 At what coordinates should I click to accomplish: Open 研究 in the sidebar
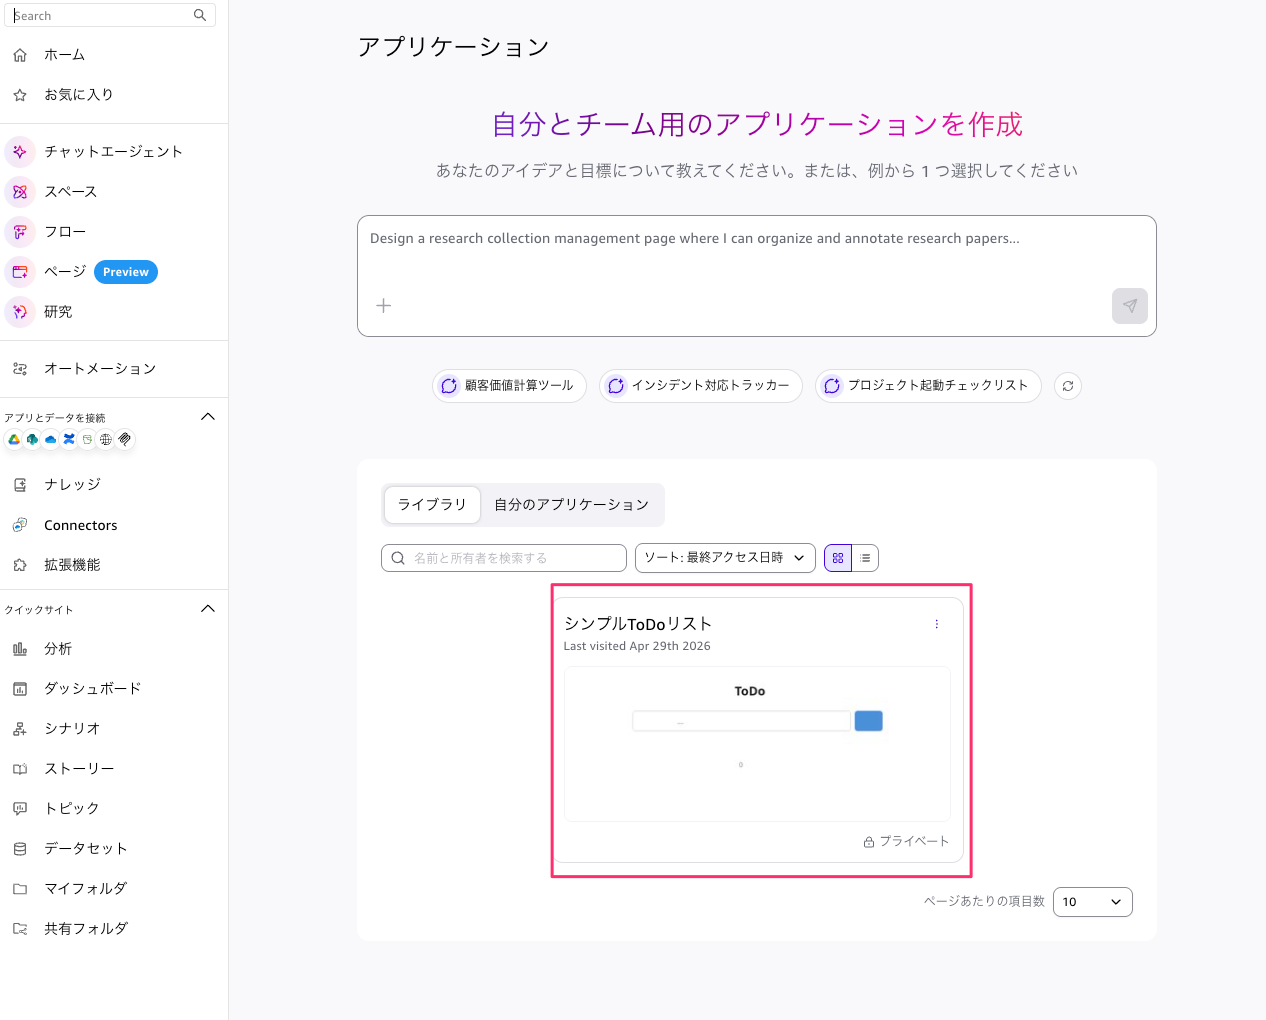(x=58, y=312)
